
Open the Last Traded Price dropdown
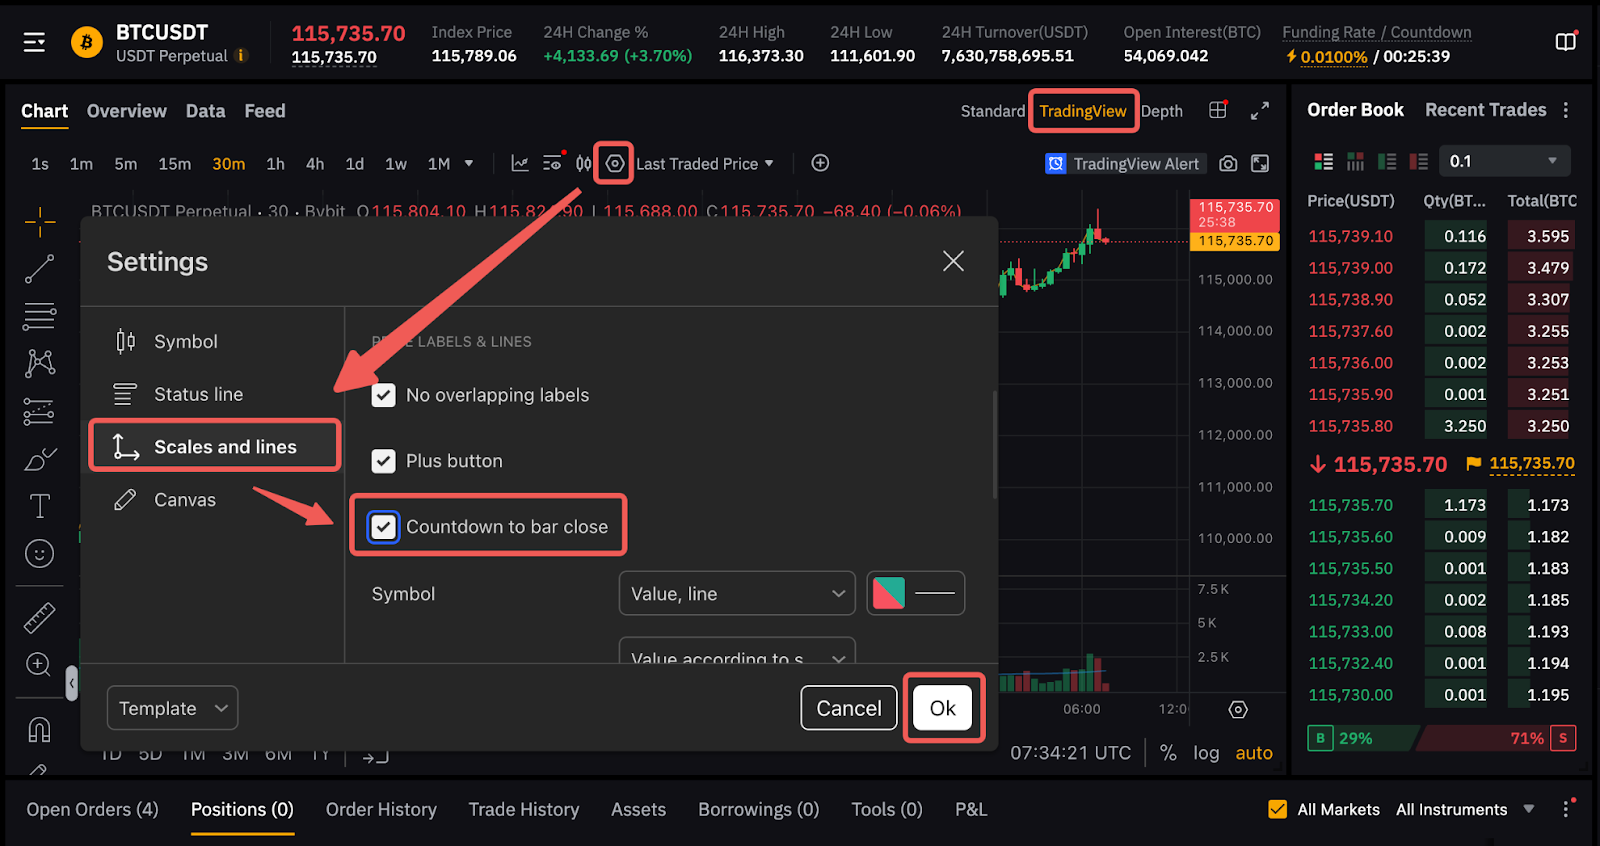click(705, 164)
